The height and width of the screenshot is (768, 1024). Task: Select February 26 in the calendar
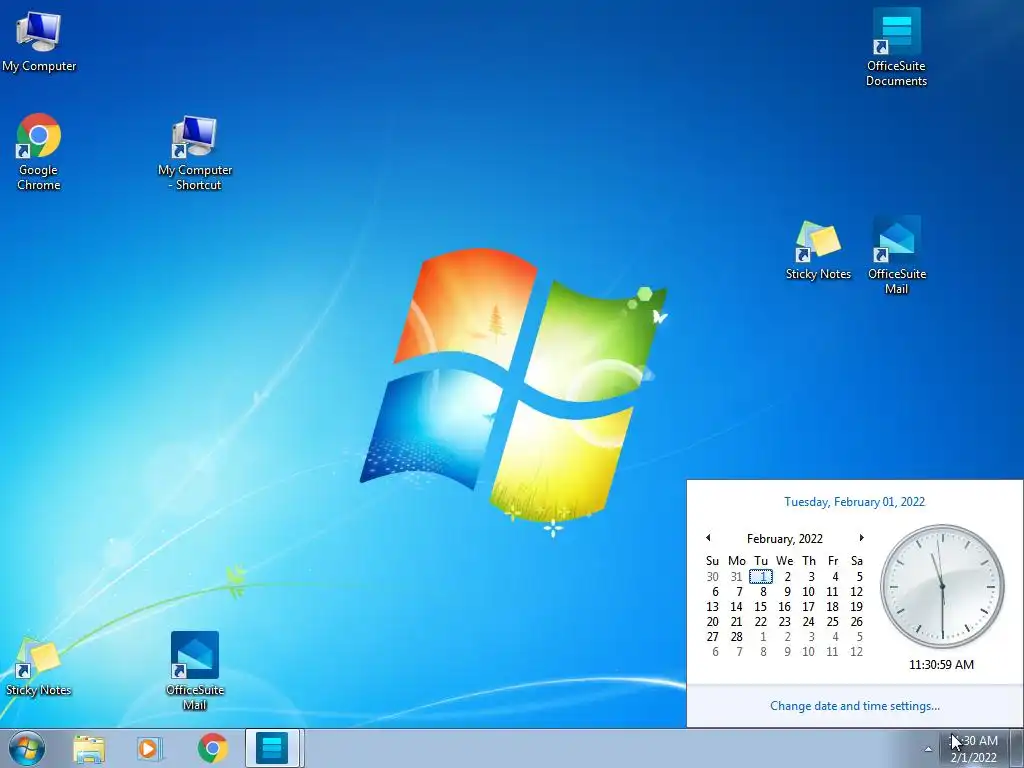click(x=857, y=622)
